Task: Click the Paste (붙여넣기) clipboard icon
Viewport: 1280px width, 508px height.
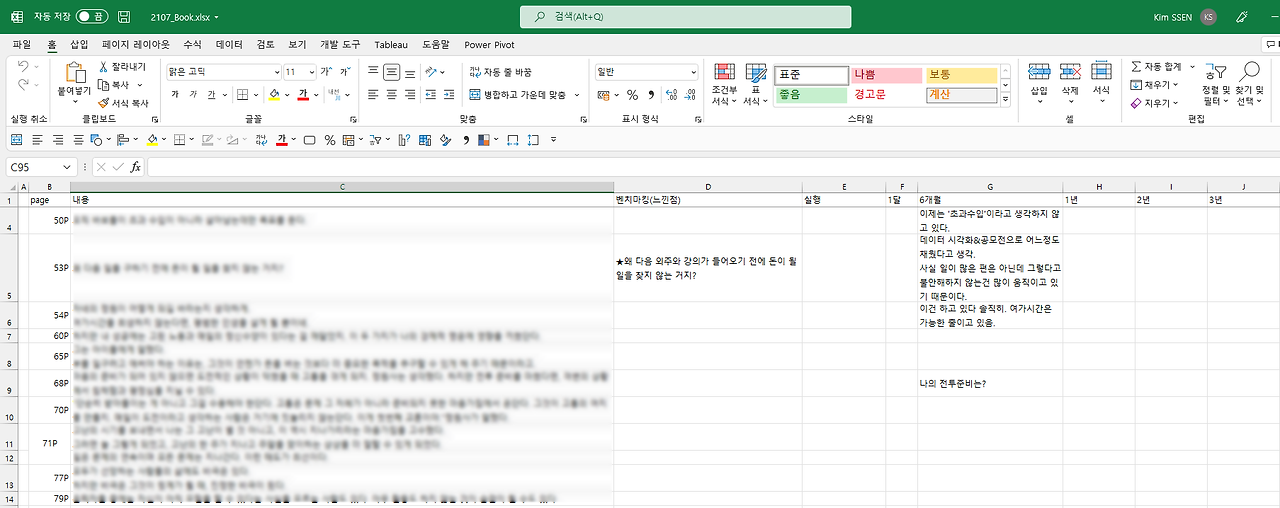Action: tap(75, 73)
